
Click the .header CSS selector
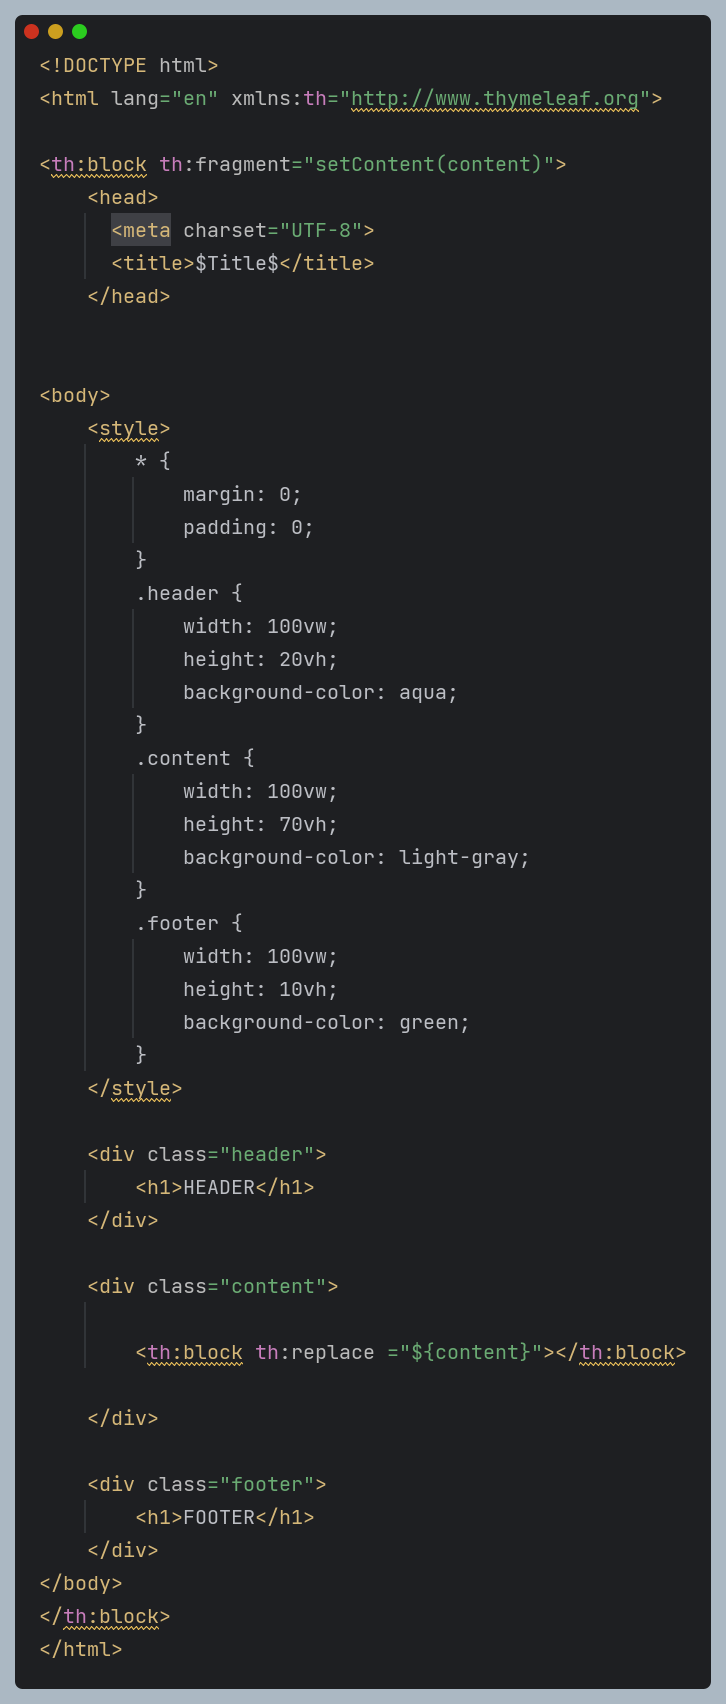click(x=177, y=593)
